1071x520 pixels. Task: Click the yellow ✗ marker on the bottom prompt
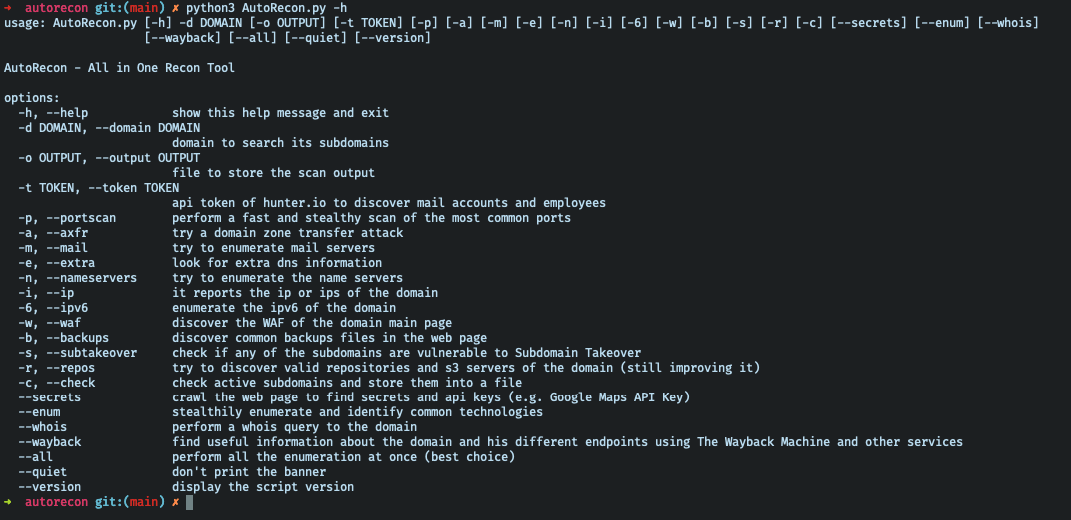[x=174, y=502]
